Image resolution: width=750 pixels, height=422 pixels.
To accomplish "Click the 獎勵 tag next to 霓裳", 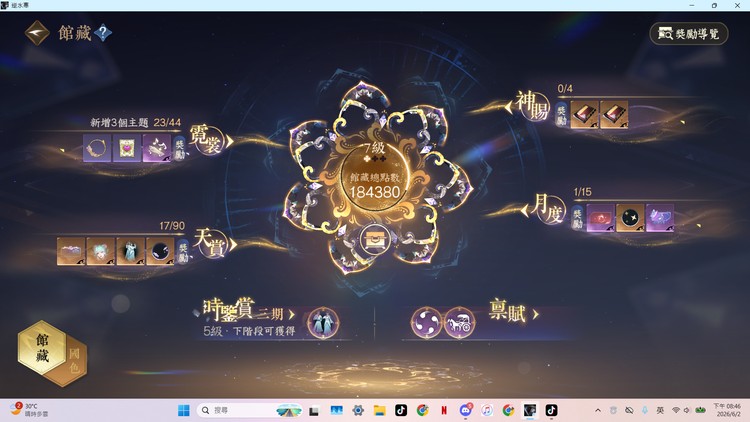I will (x=180, y=149).
